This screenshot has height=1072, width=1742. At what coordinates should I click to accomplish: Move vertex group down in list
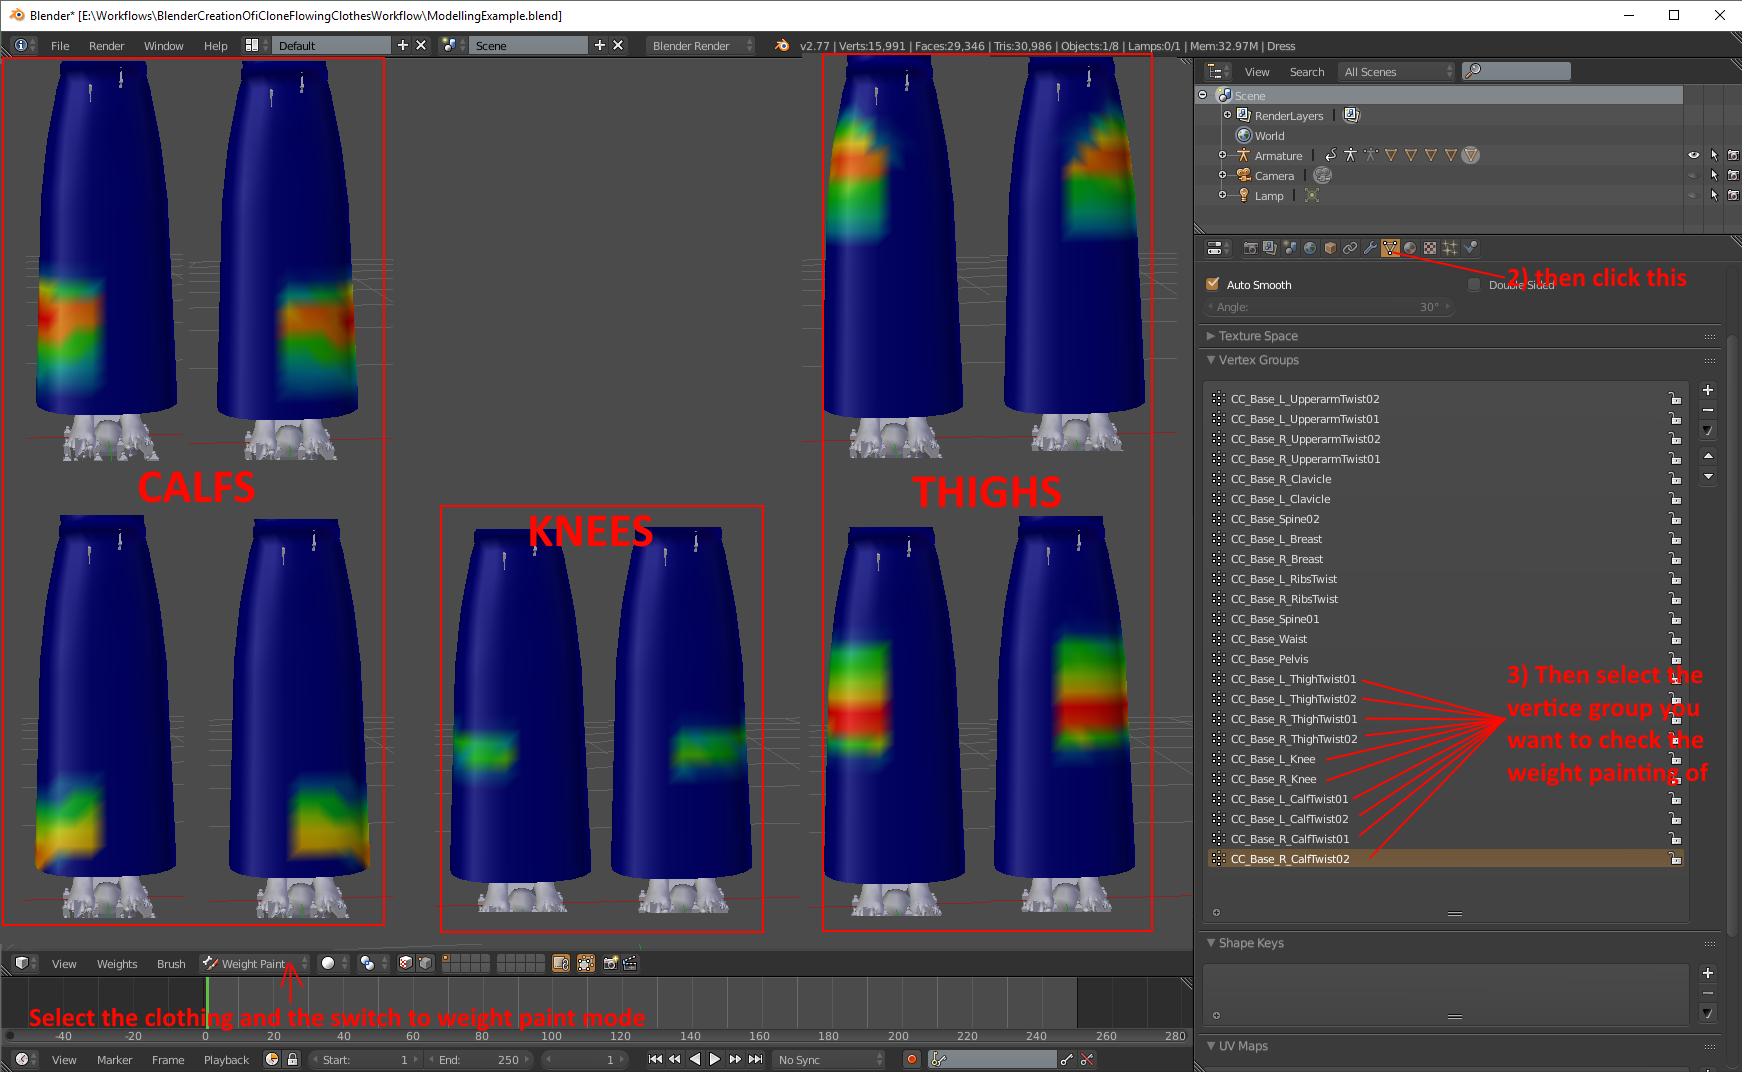tap(1708, 476)
